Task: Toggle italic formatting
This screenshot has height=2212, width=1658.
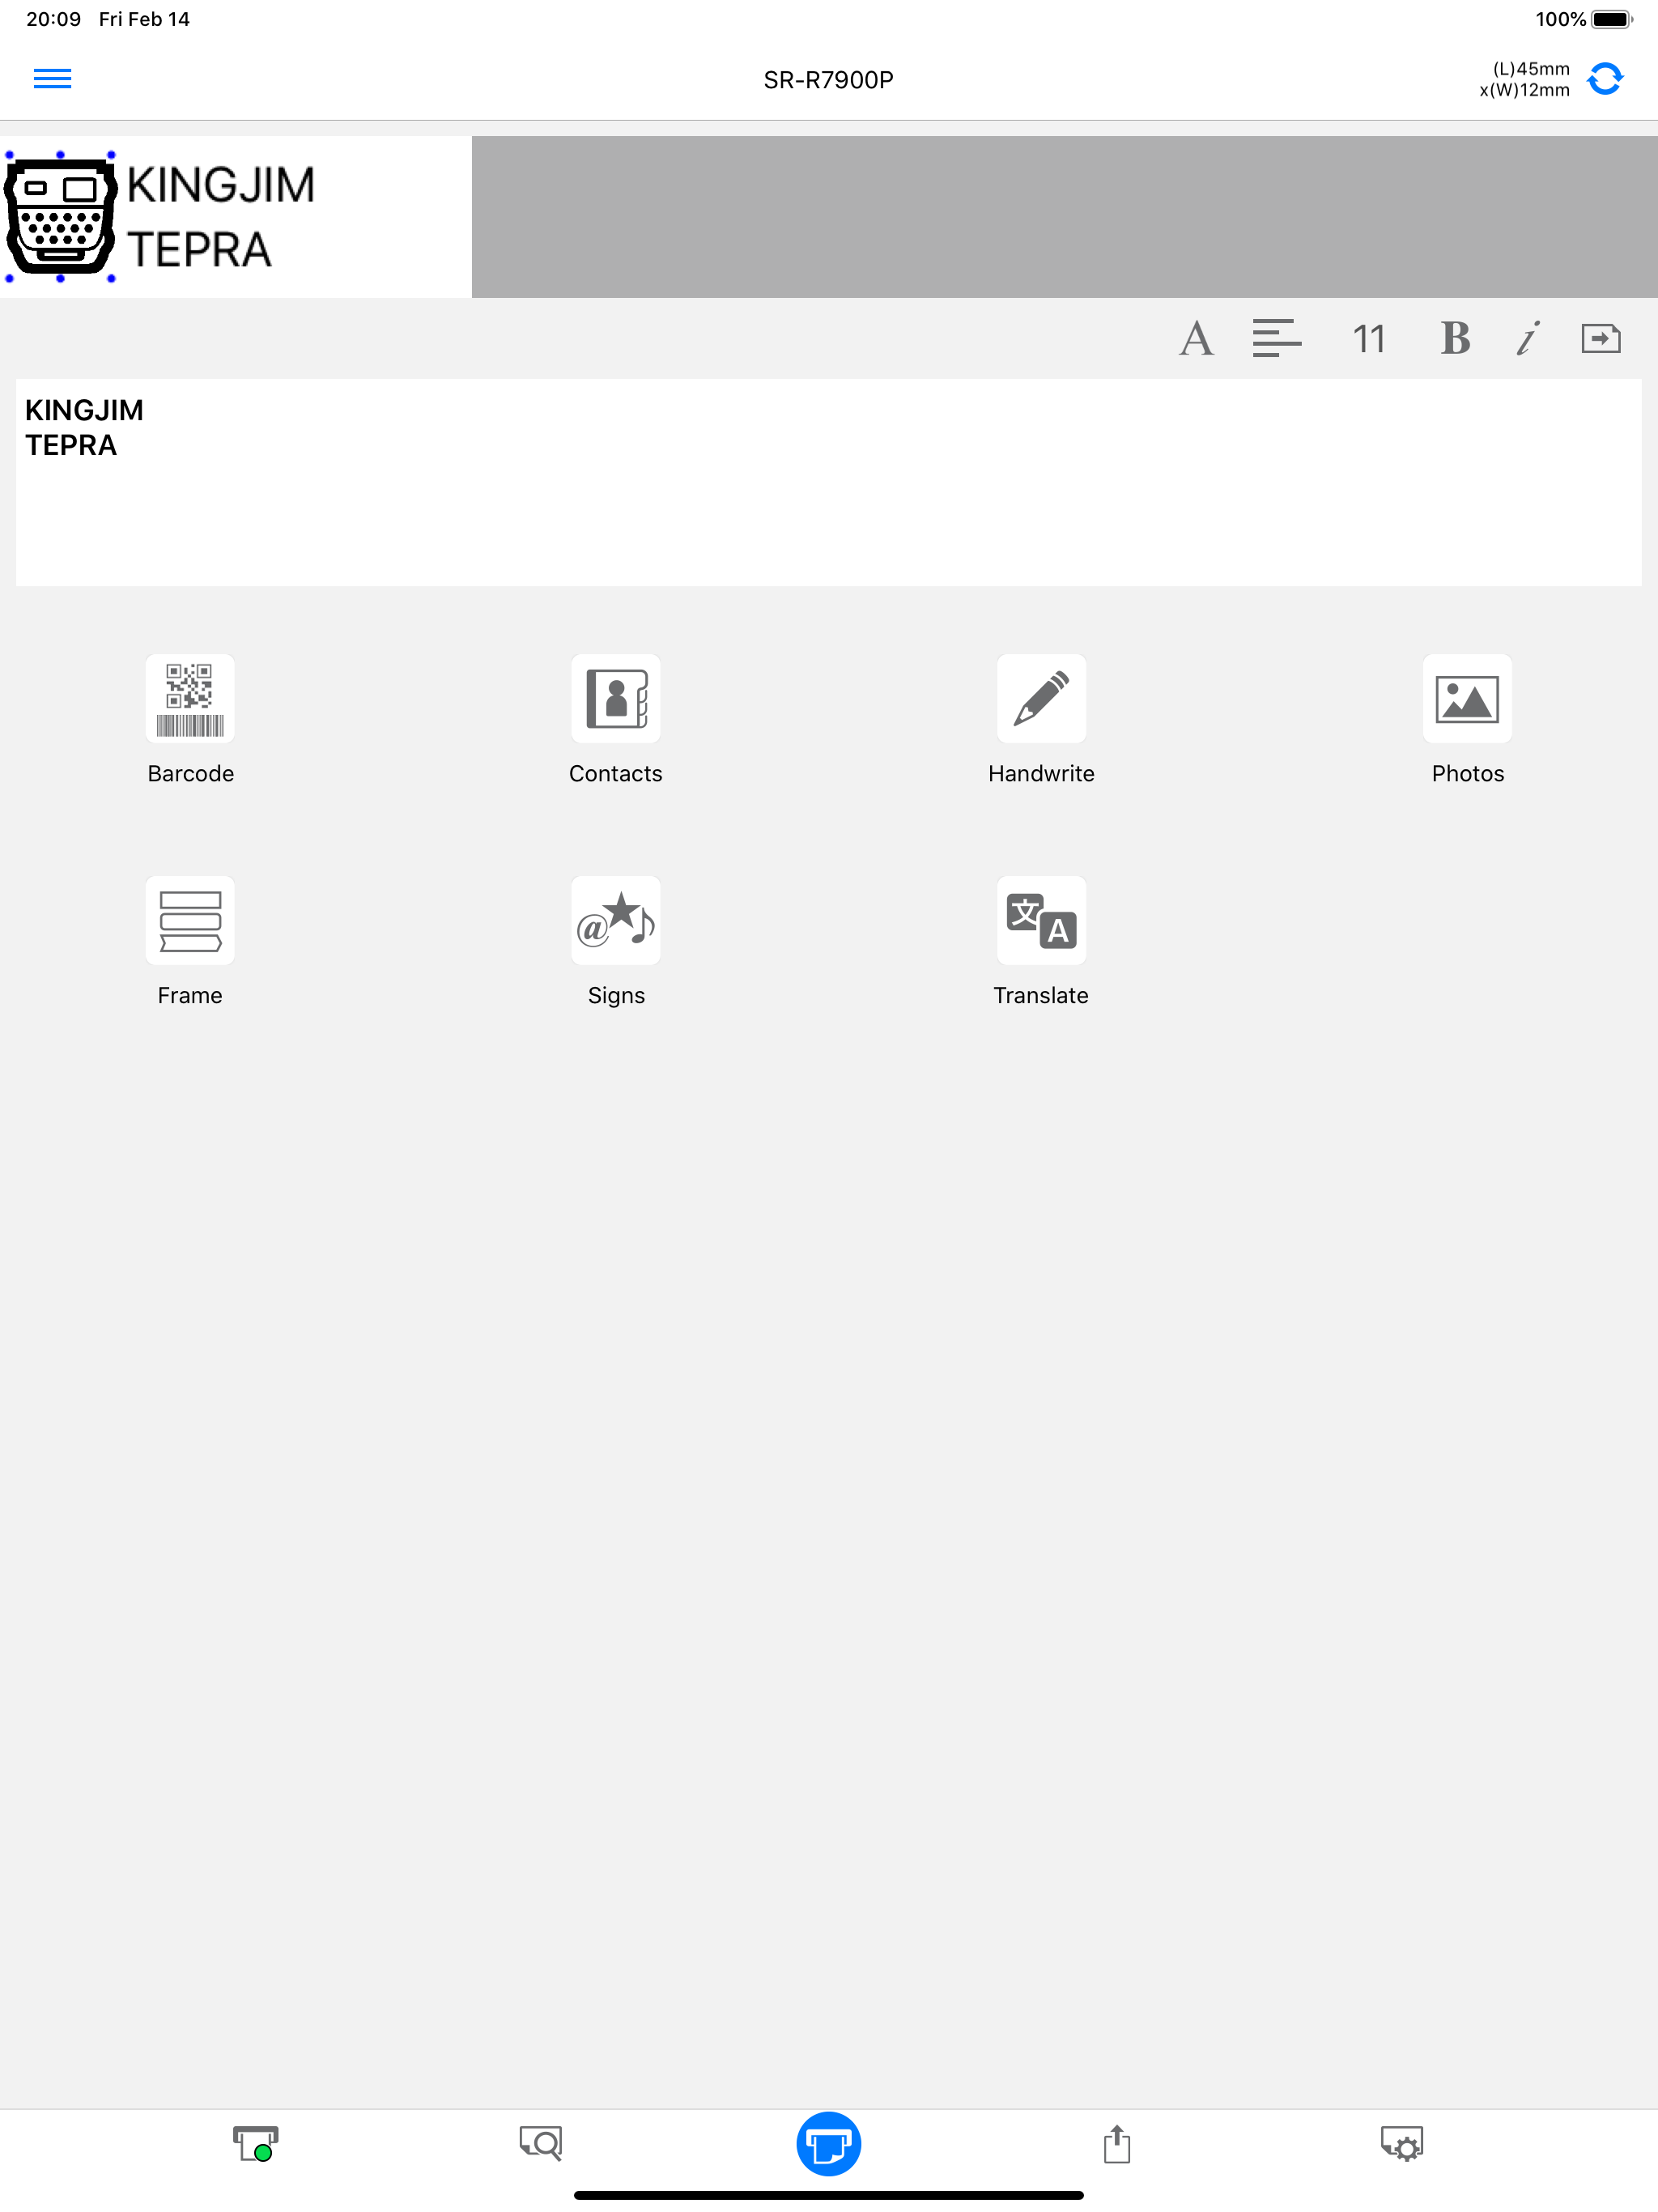Action: point(1527,339)
